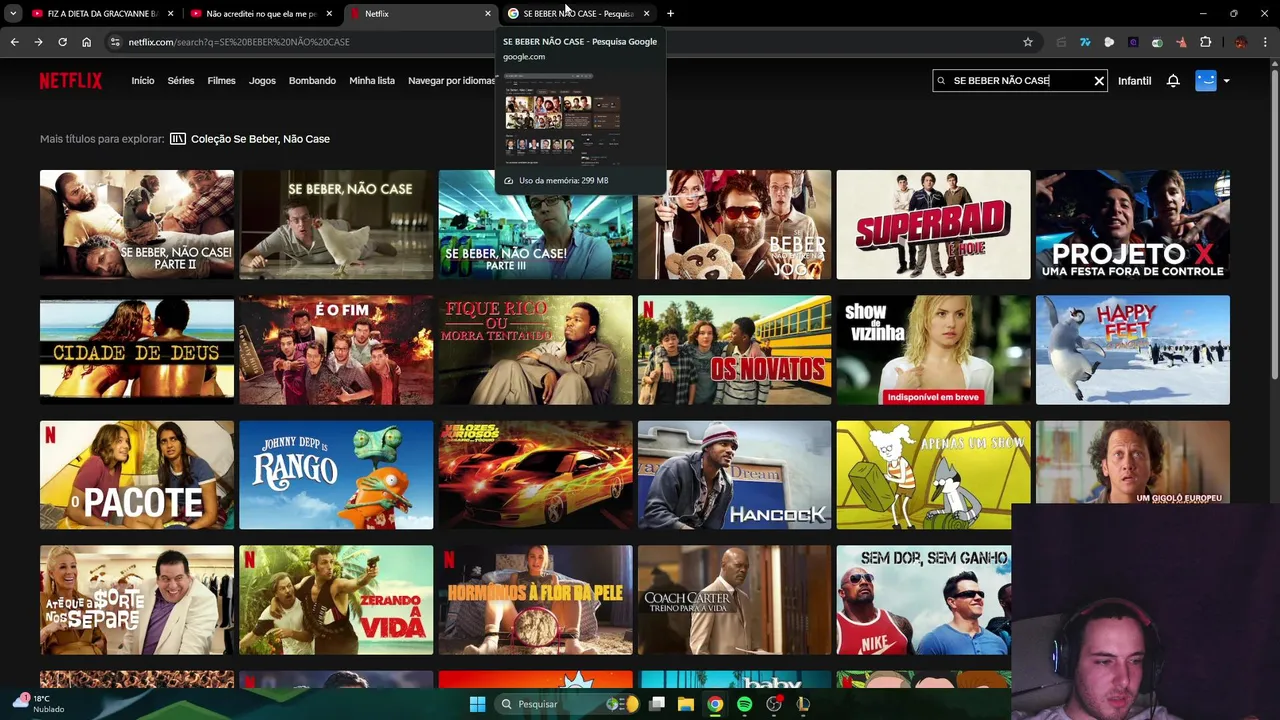Open Apenas um Show thumbnail
1280x720 pixels.
[933, 475]
